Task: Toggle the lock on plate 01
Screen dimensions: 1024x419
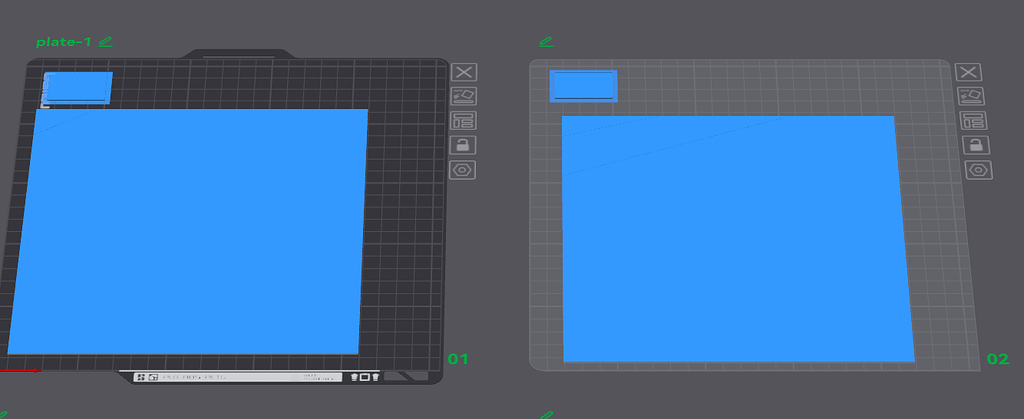Action: click(463, 145)
